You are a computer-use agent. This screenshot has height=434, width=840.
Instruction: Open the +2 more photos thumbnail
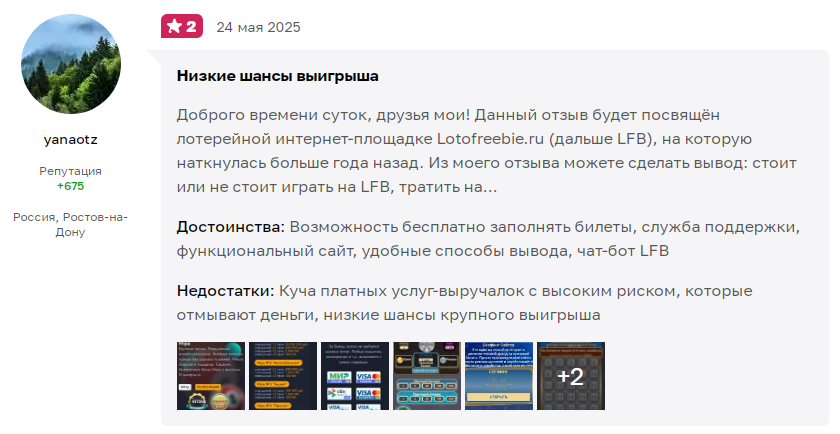(x=571, y=376)
